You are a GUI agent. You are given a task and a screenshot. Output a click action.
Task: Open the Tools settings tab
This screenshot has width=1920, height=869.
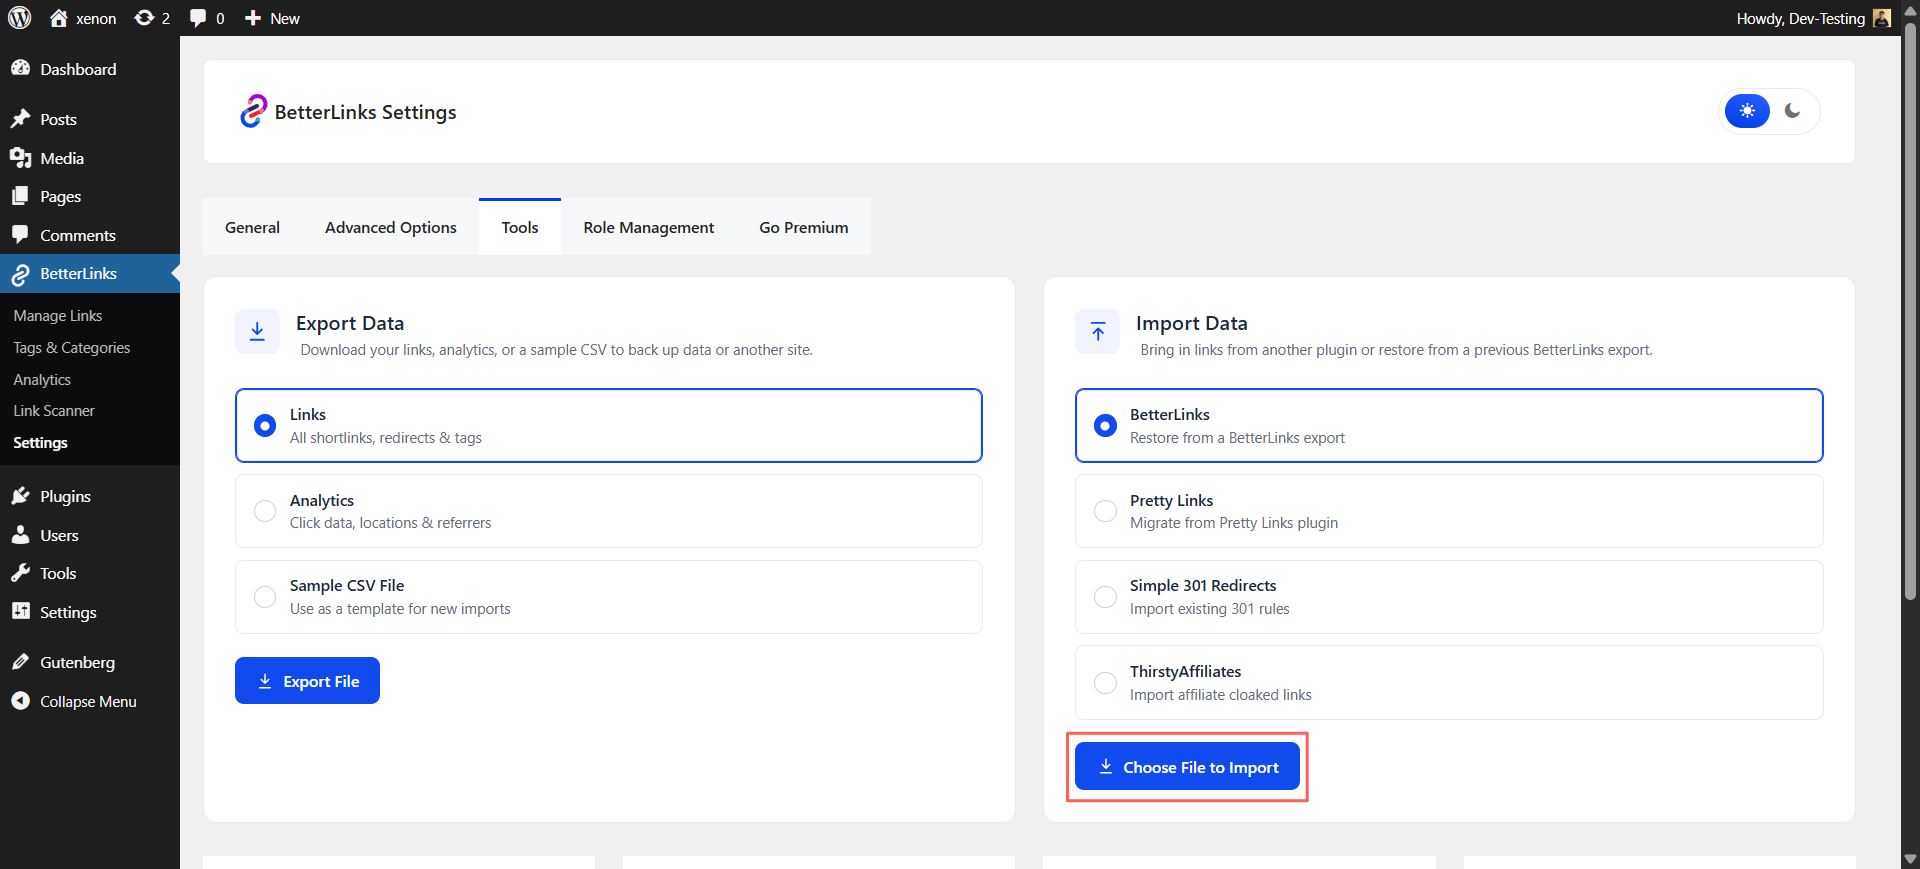[x=520, y=227]
